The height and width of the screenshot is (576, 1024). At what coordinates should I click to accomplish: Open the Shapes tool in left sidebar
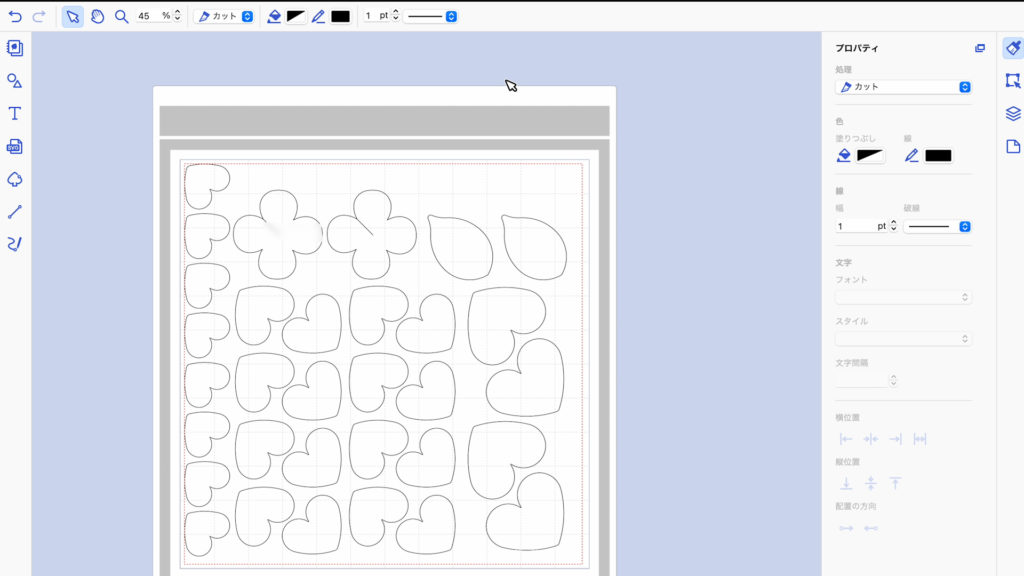click(x=14, y=80)
